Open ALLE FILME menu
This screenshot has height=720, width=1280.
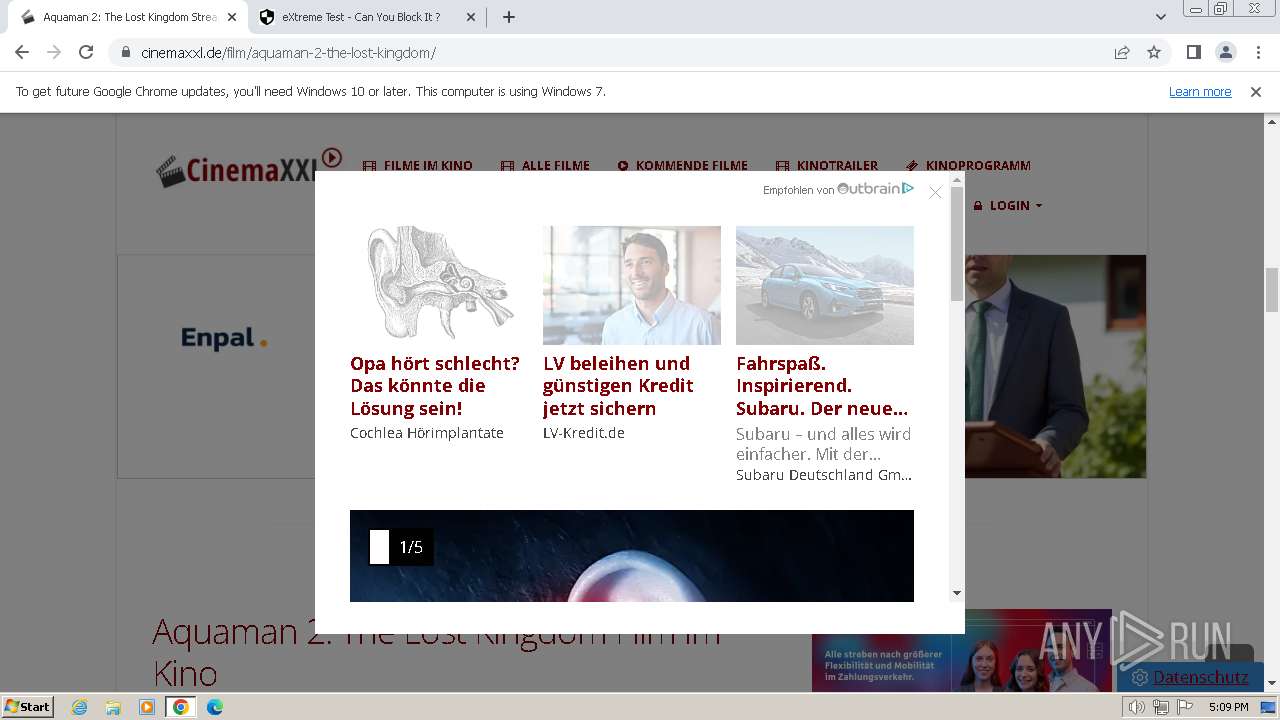click(x=545, y=166)
